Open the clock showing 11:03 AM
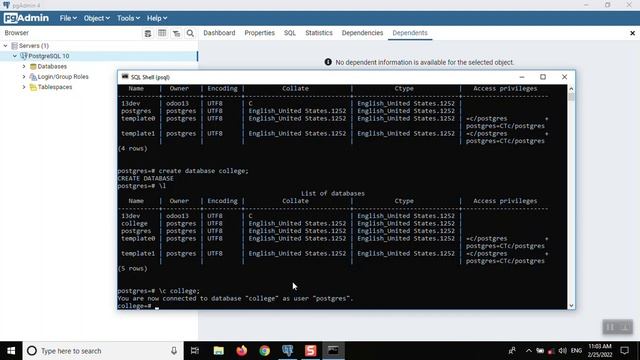640x360 pixels. pos(600,351)
